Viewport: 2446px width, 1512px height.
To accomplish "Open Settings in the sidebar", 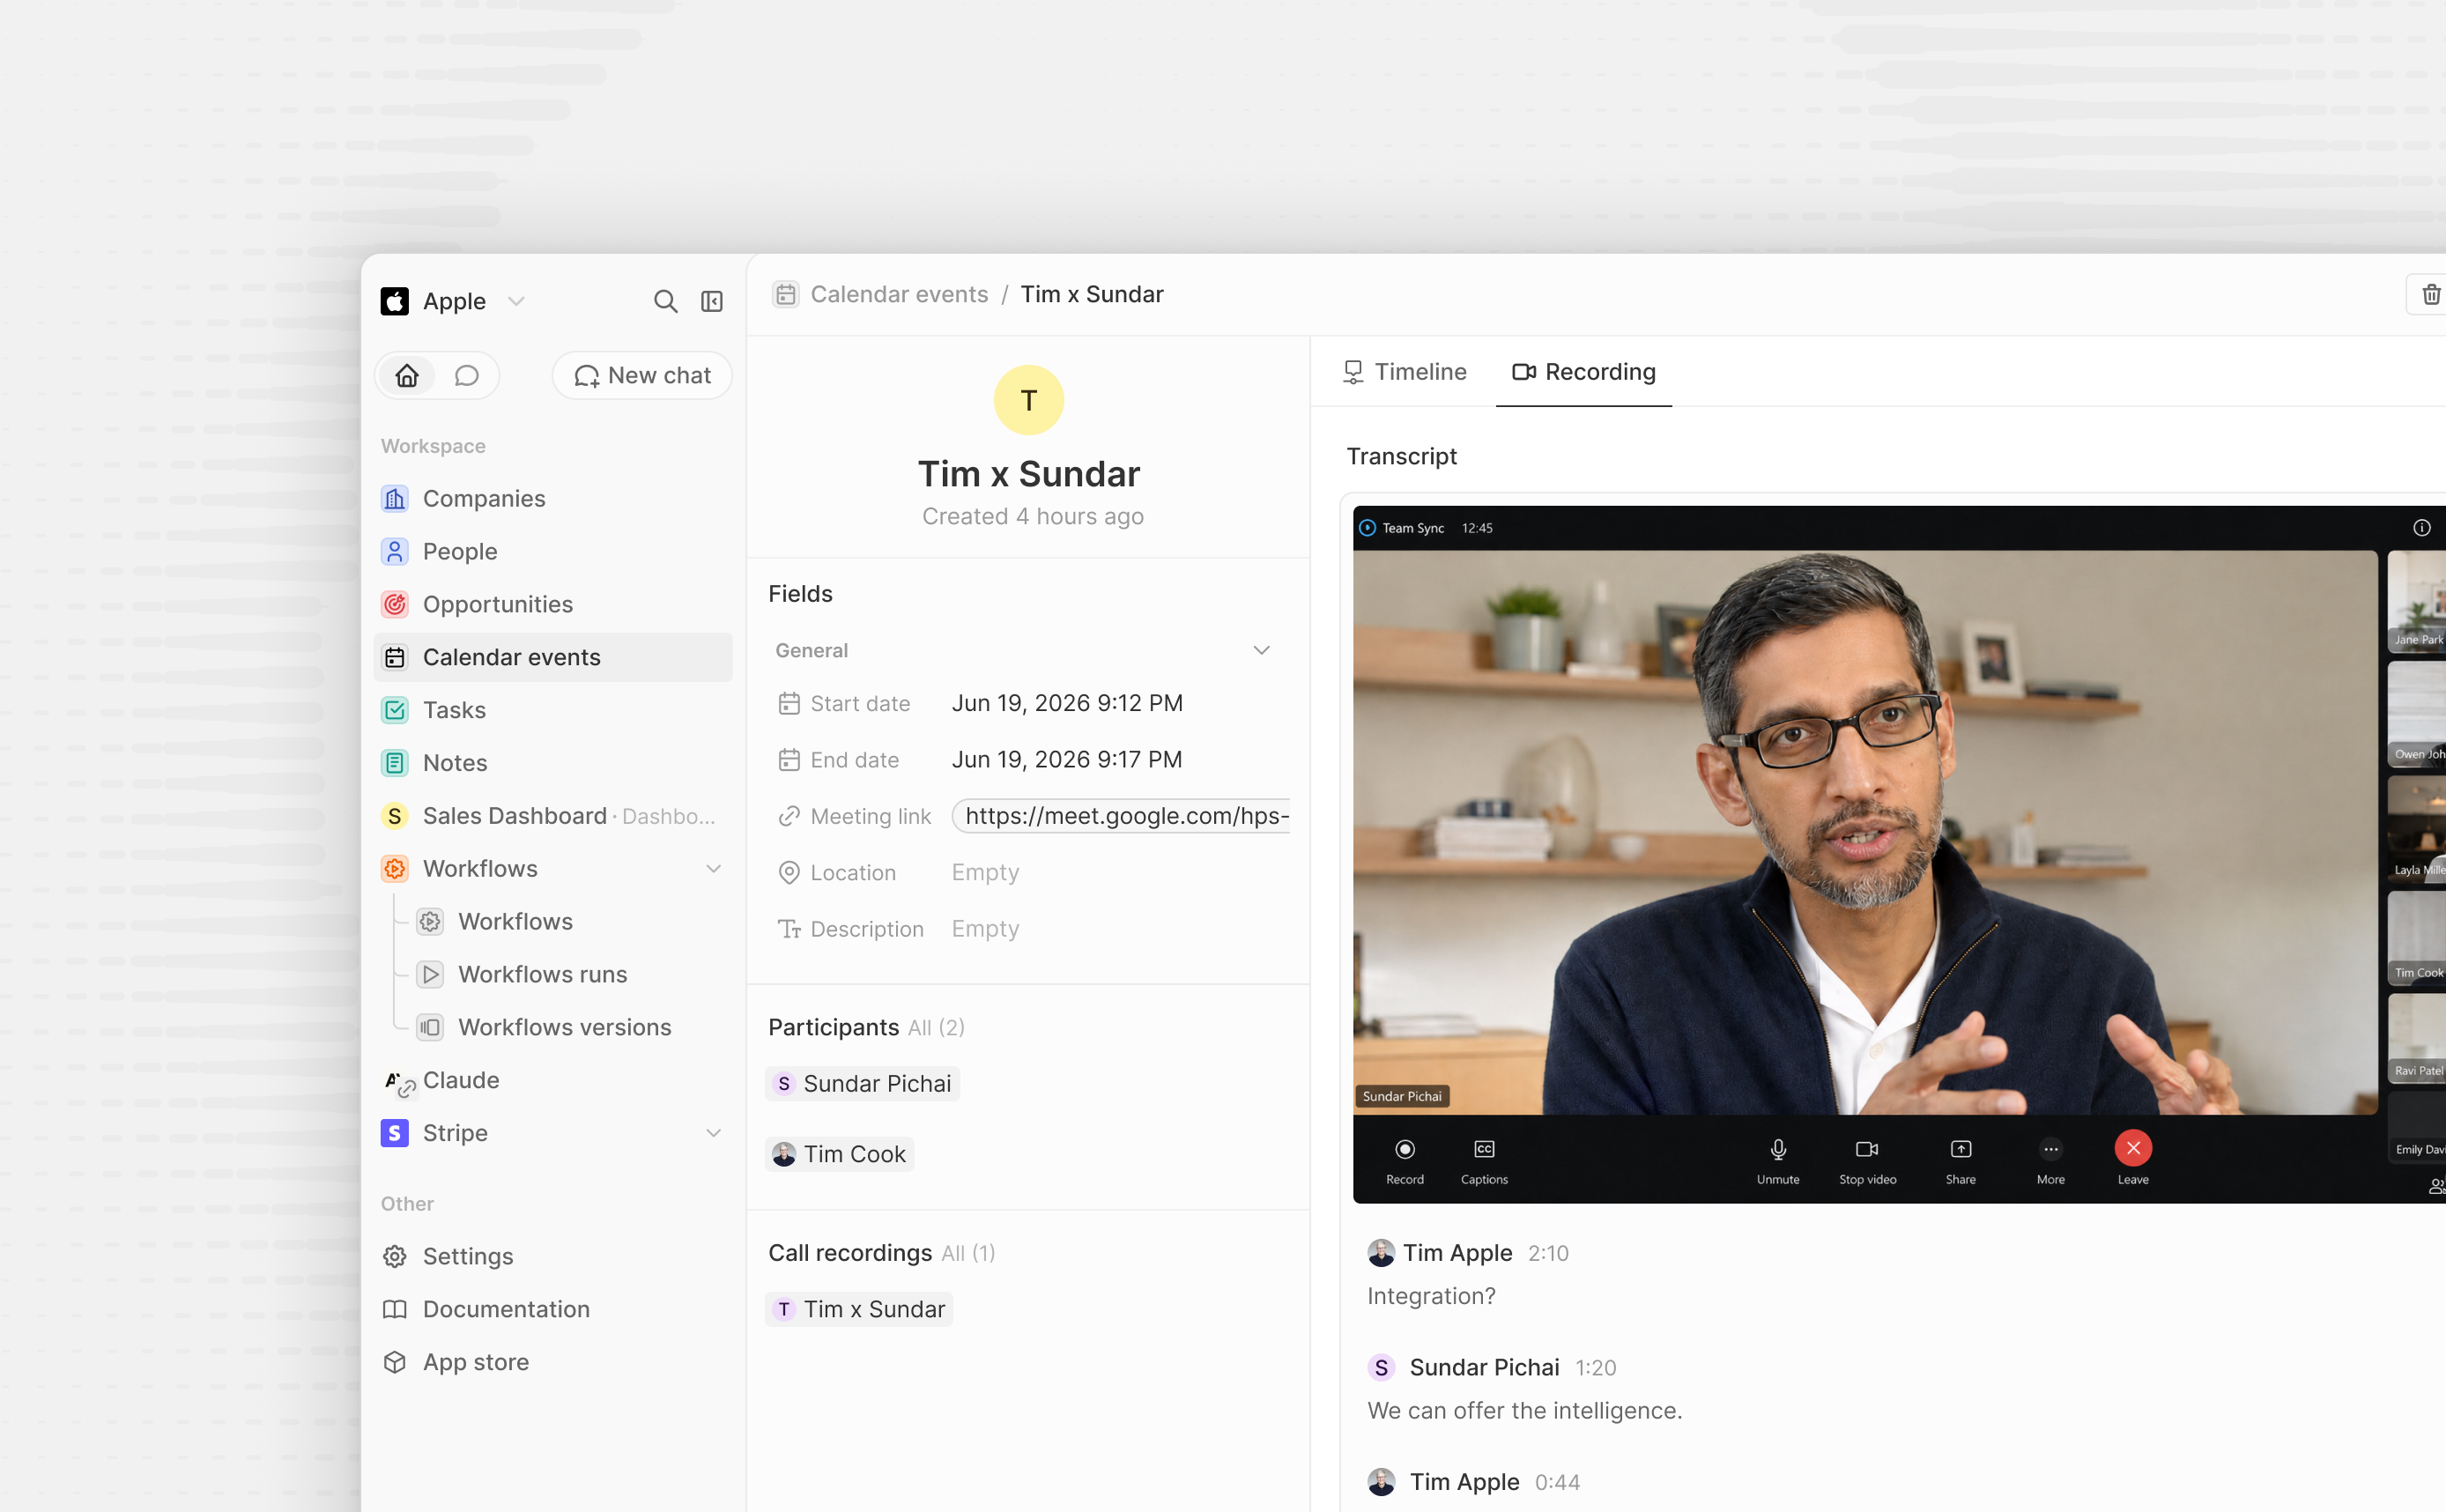I will click(553, 1256).
